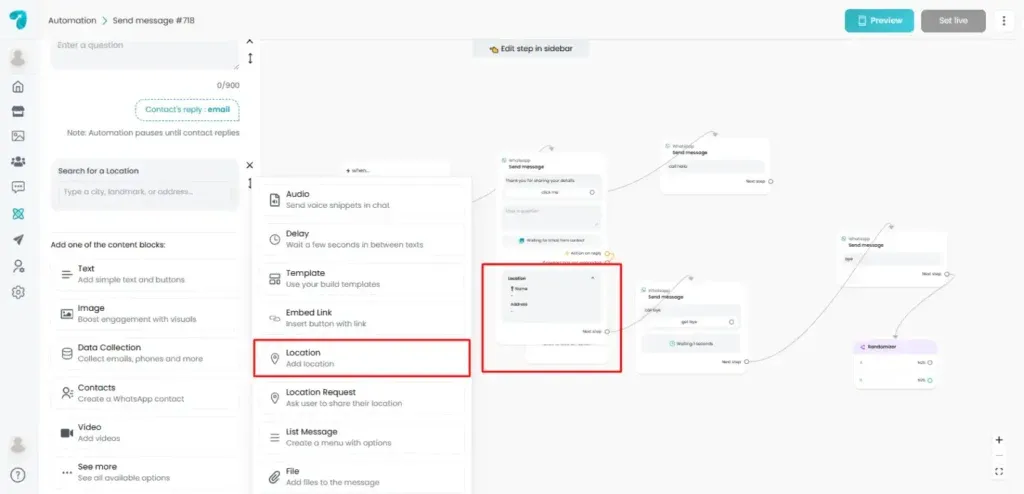Click the Waiting seconds delay block
This screenshot has width=1024, height=494.
691,343
